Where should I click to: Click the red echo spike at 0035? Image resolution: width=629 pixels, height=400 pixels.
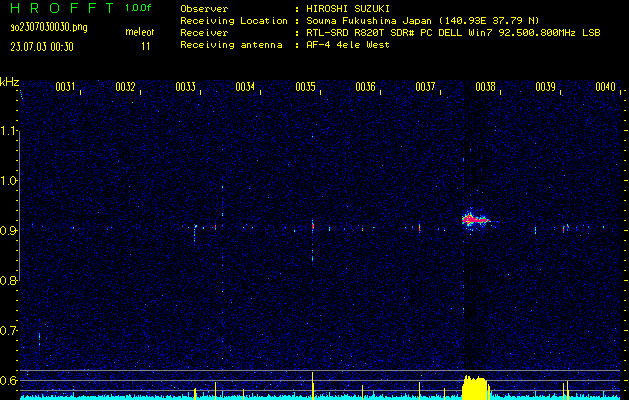click(313, 226)
